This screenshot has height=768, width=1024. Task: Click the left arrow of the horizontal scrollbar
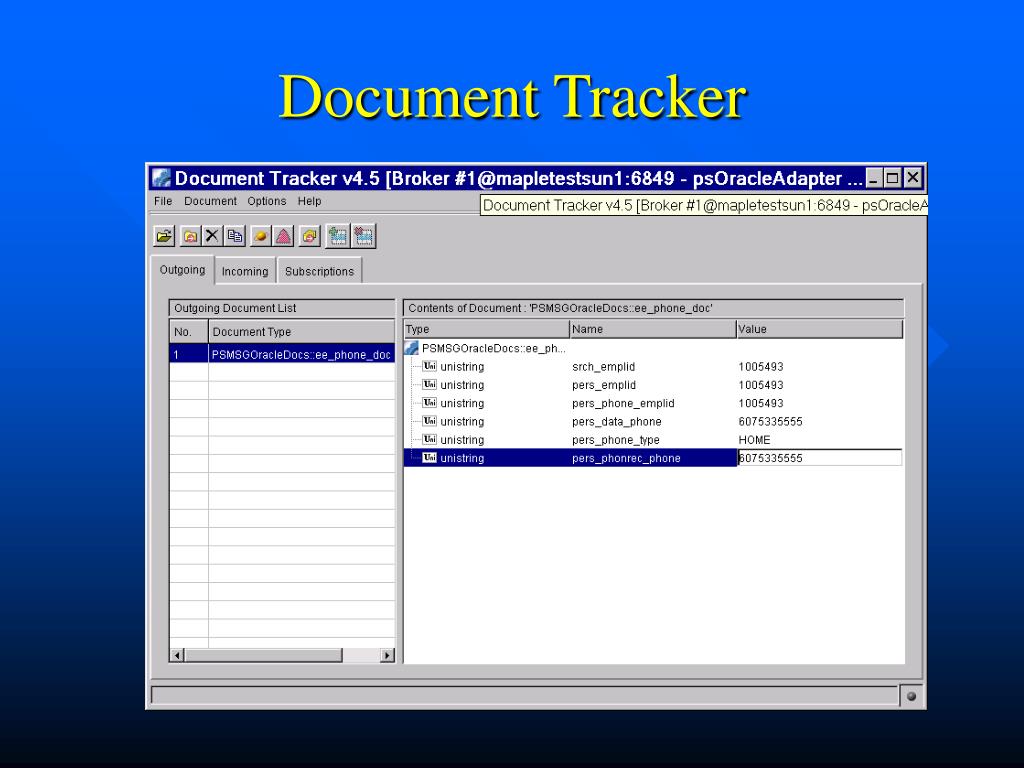(177, 655)
